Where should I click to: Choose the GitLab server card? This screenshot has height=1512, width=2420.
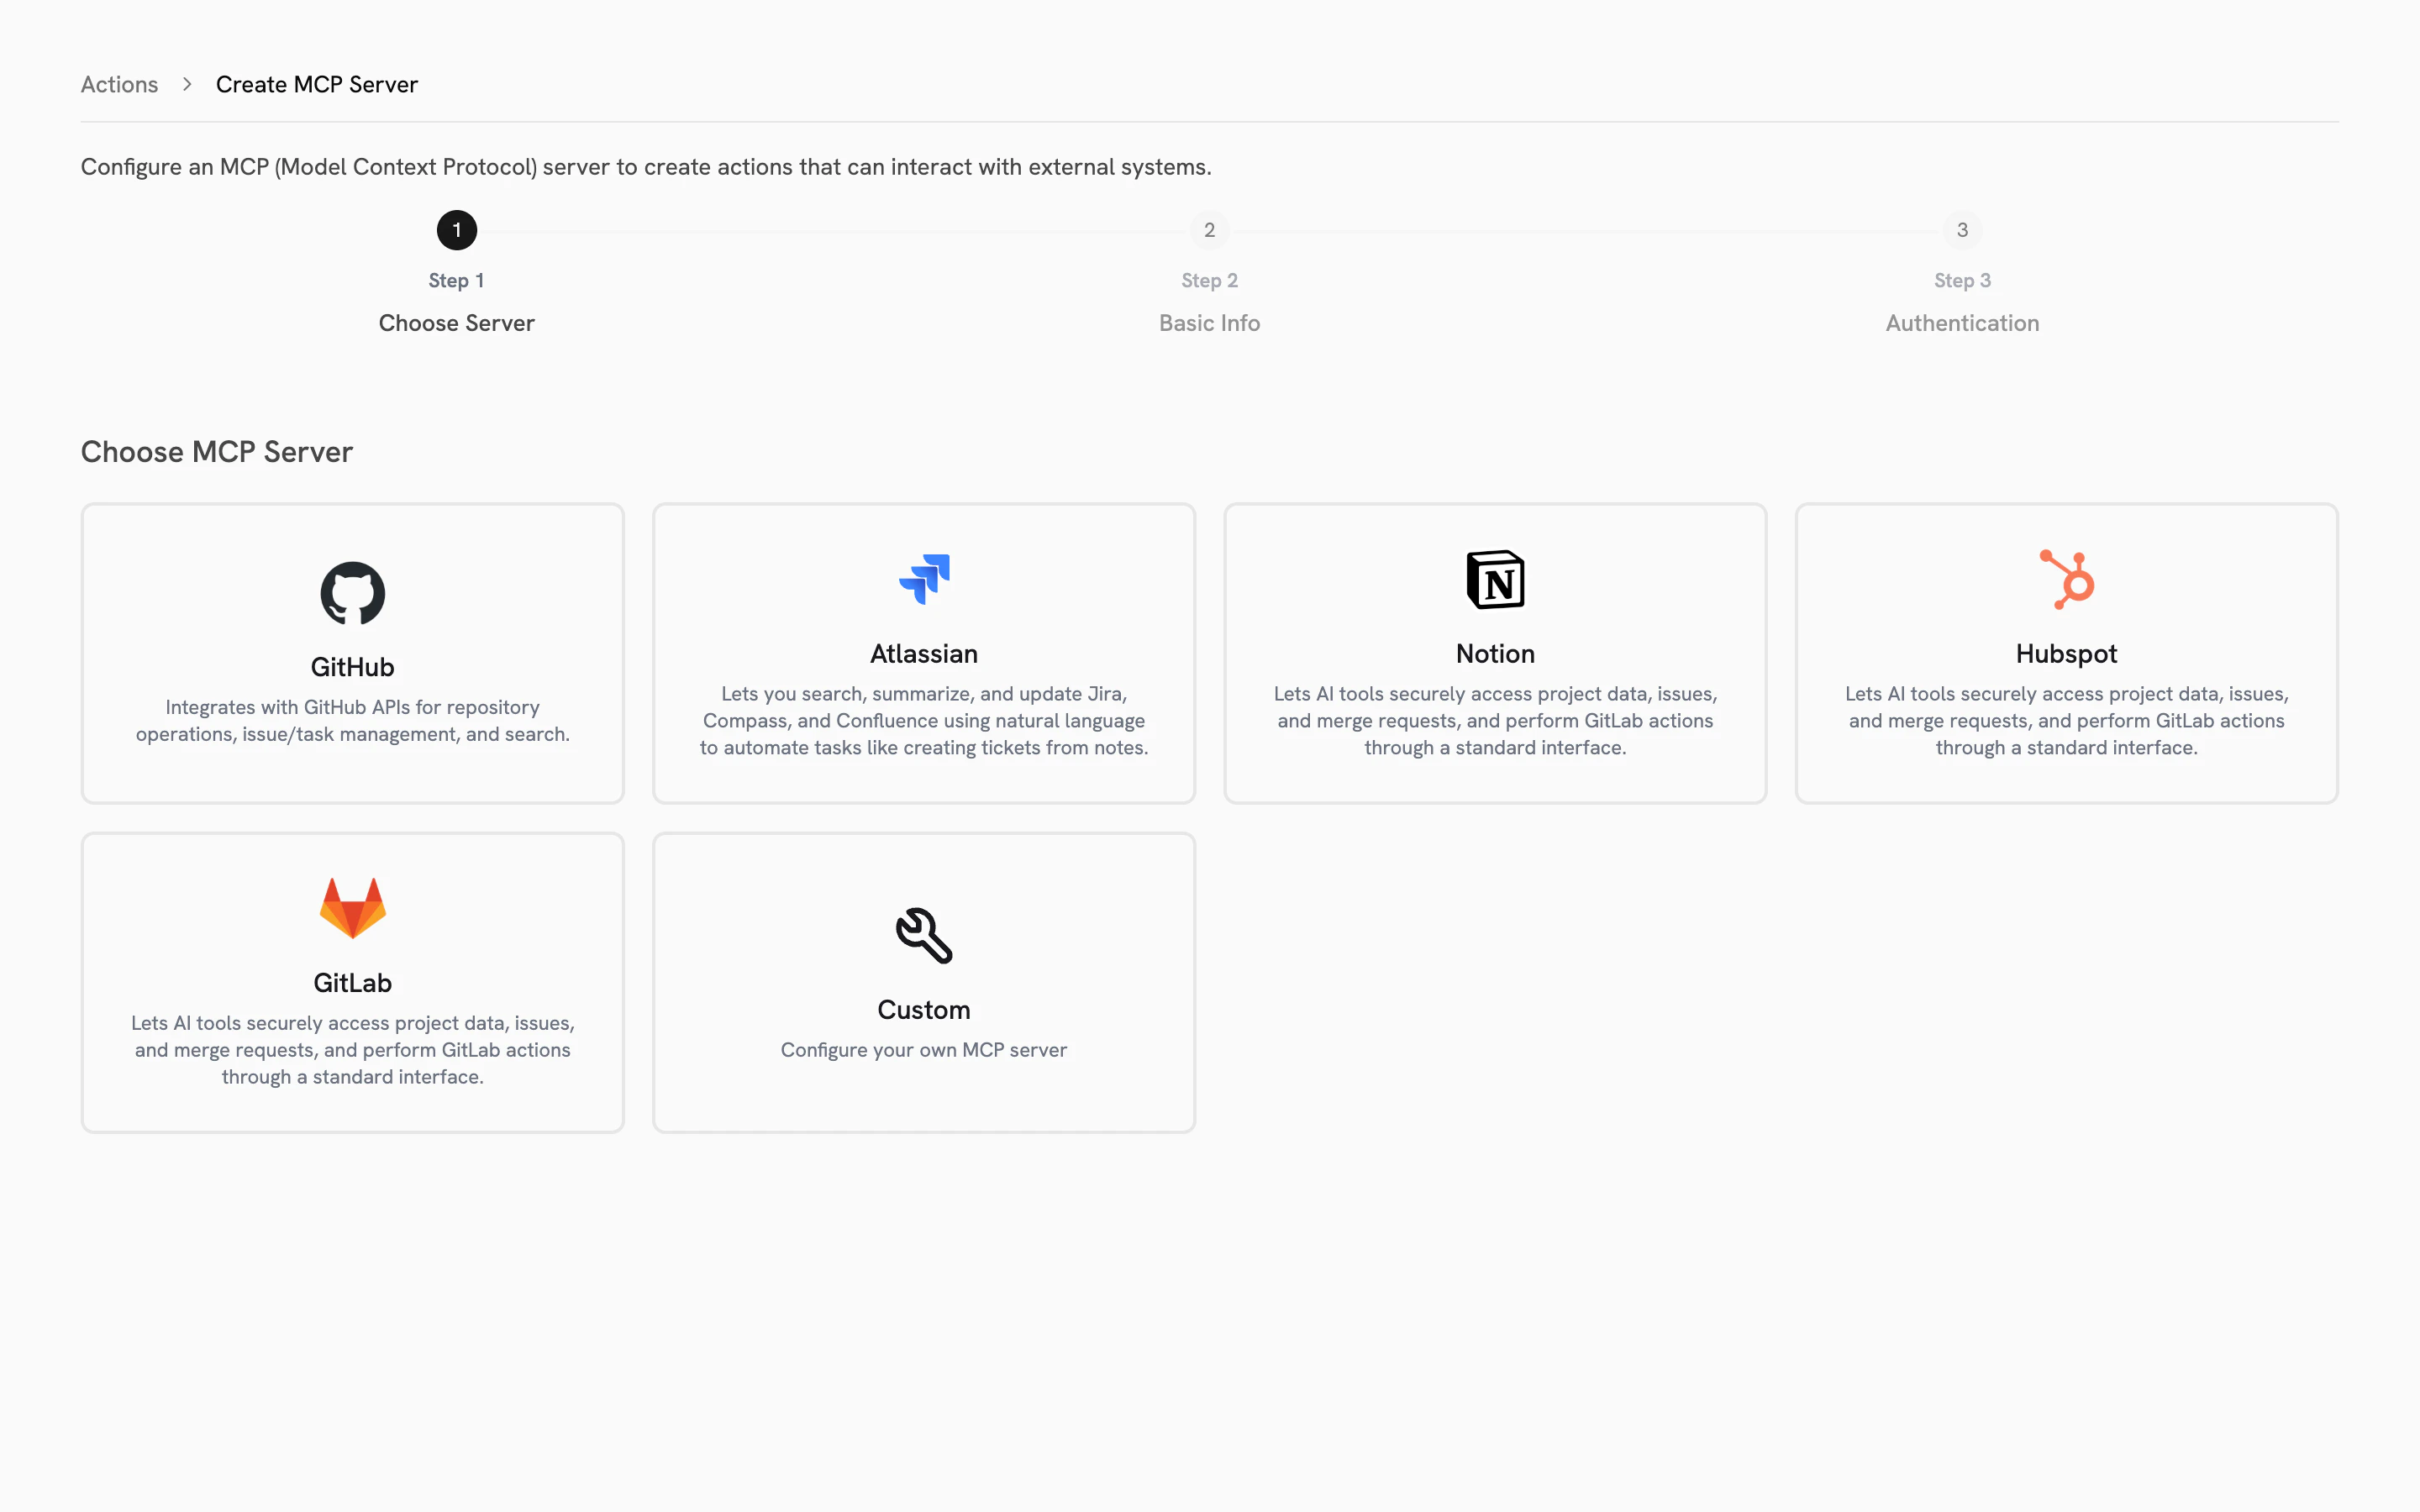352,982
